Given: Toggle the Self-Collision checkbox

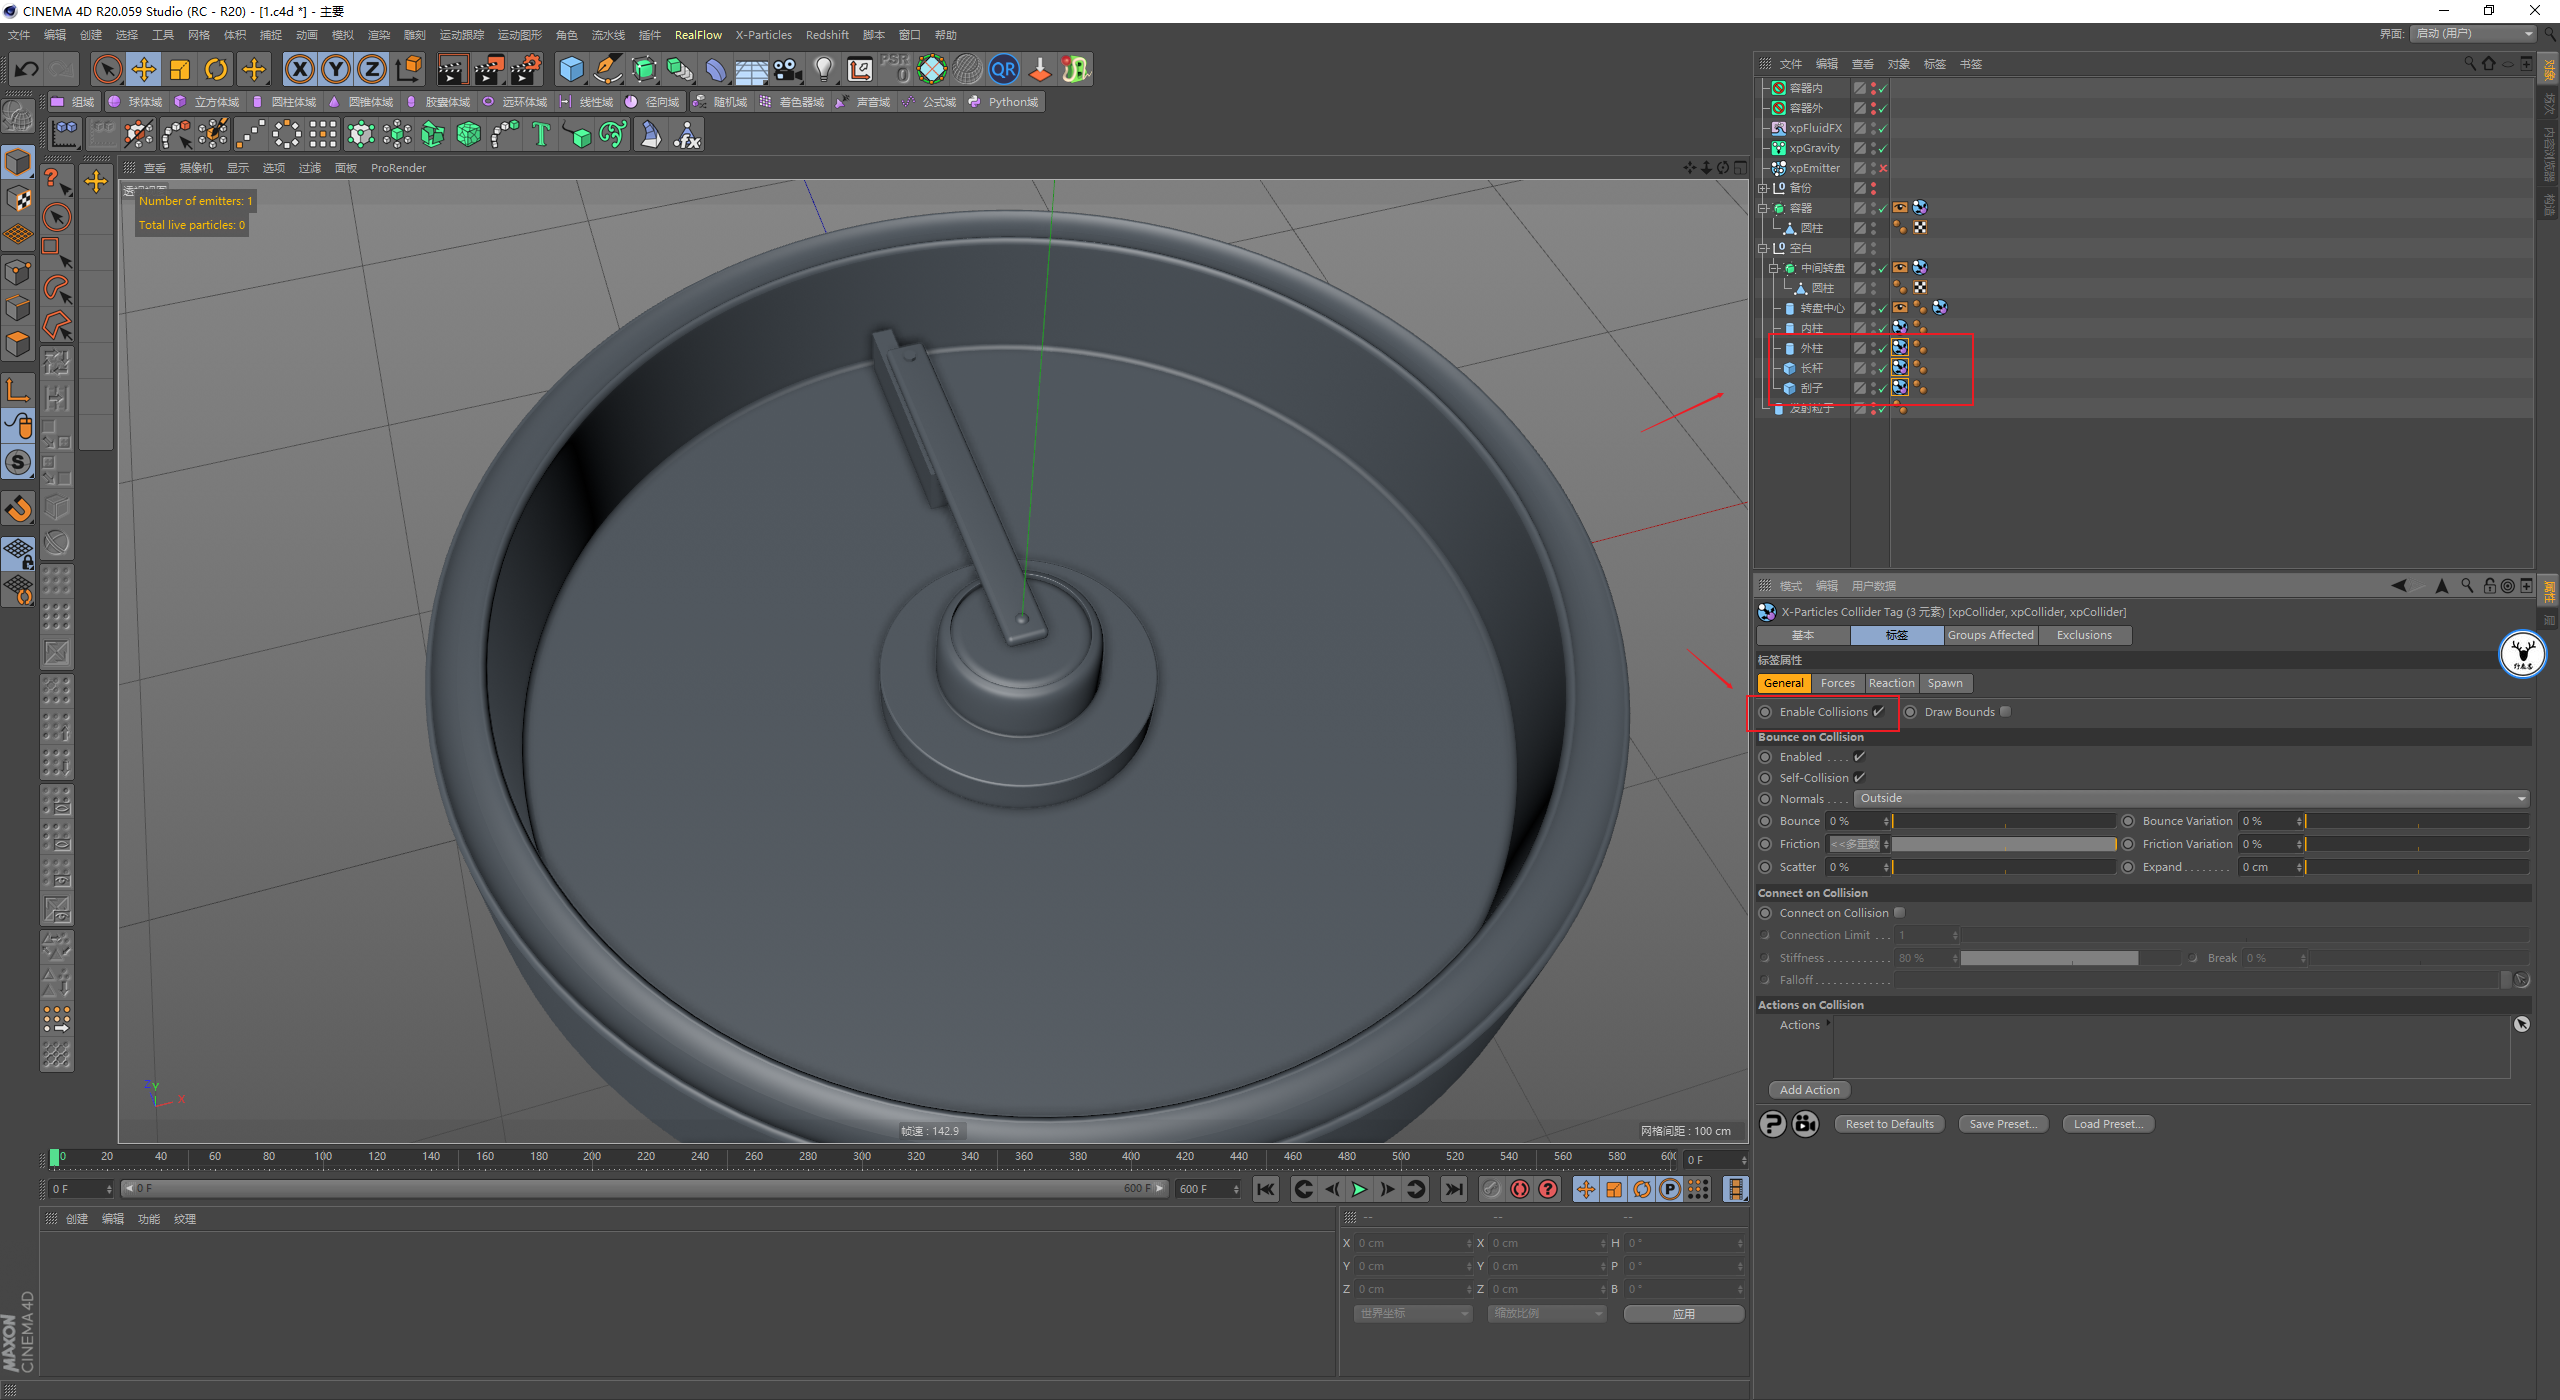Looking at the screenshot, I should tap(1859, 778).
